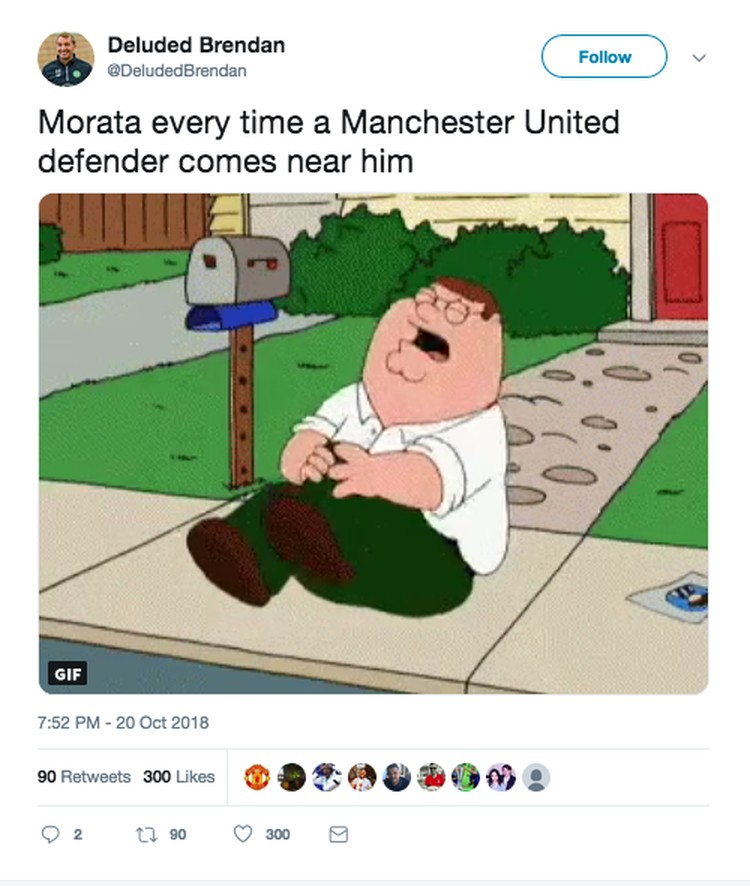Screen dimensions: 750x886
Task: Open the Manchester United crest liker avatar
Action: 257,777
